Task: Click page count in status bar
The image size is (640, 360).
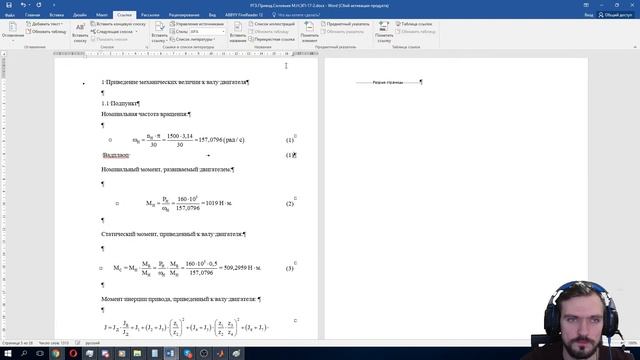Action: point(17,343)
